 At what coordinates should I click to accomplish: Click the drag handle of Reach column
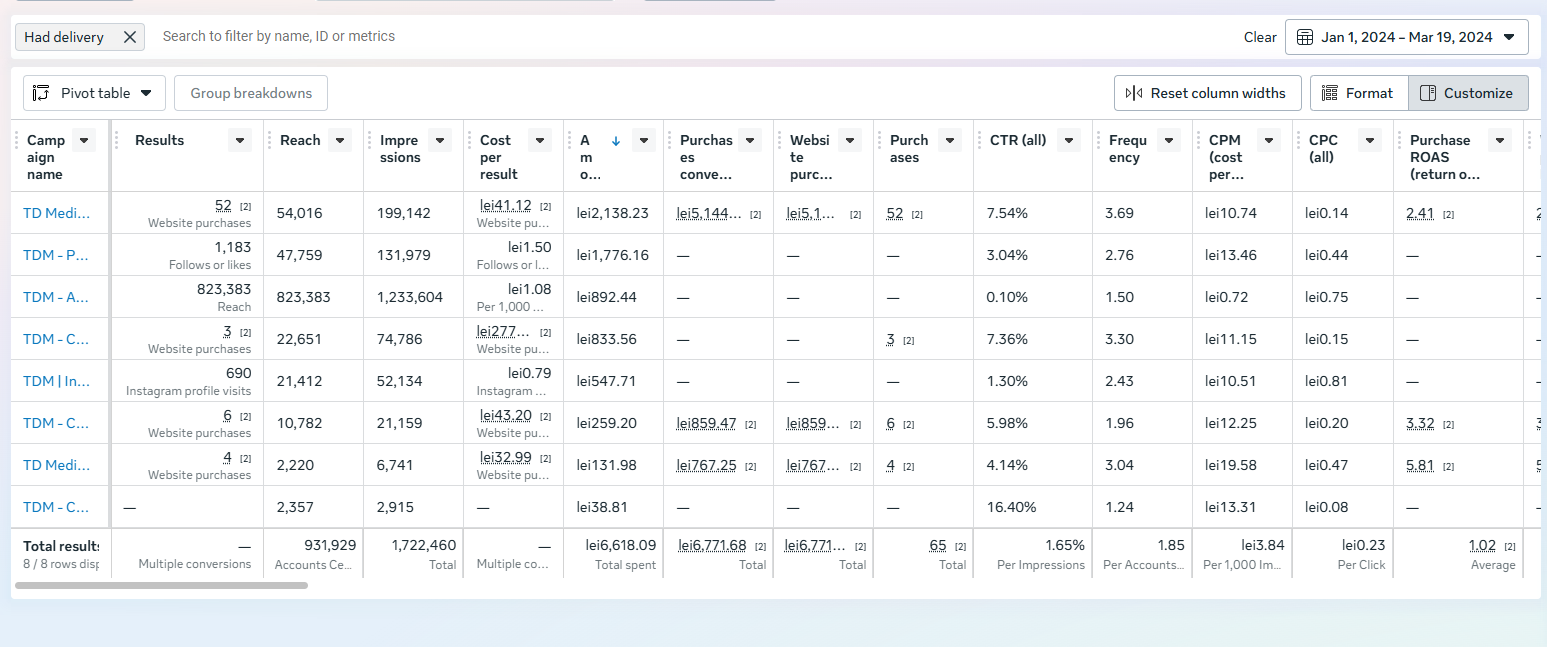tap(269, 141)
